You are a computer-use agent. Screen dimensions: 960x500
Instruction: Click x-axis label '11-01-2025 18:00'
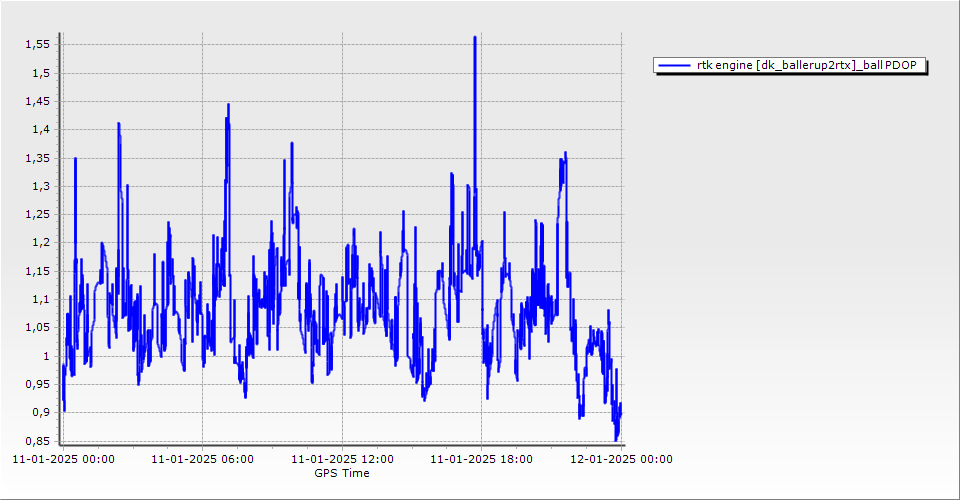481,459
